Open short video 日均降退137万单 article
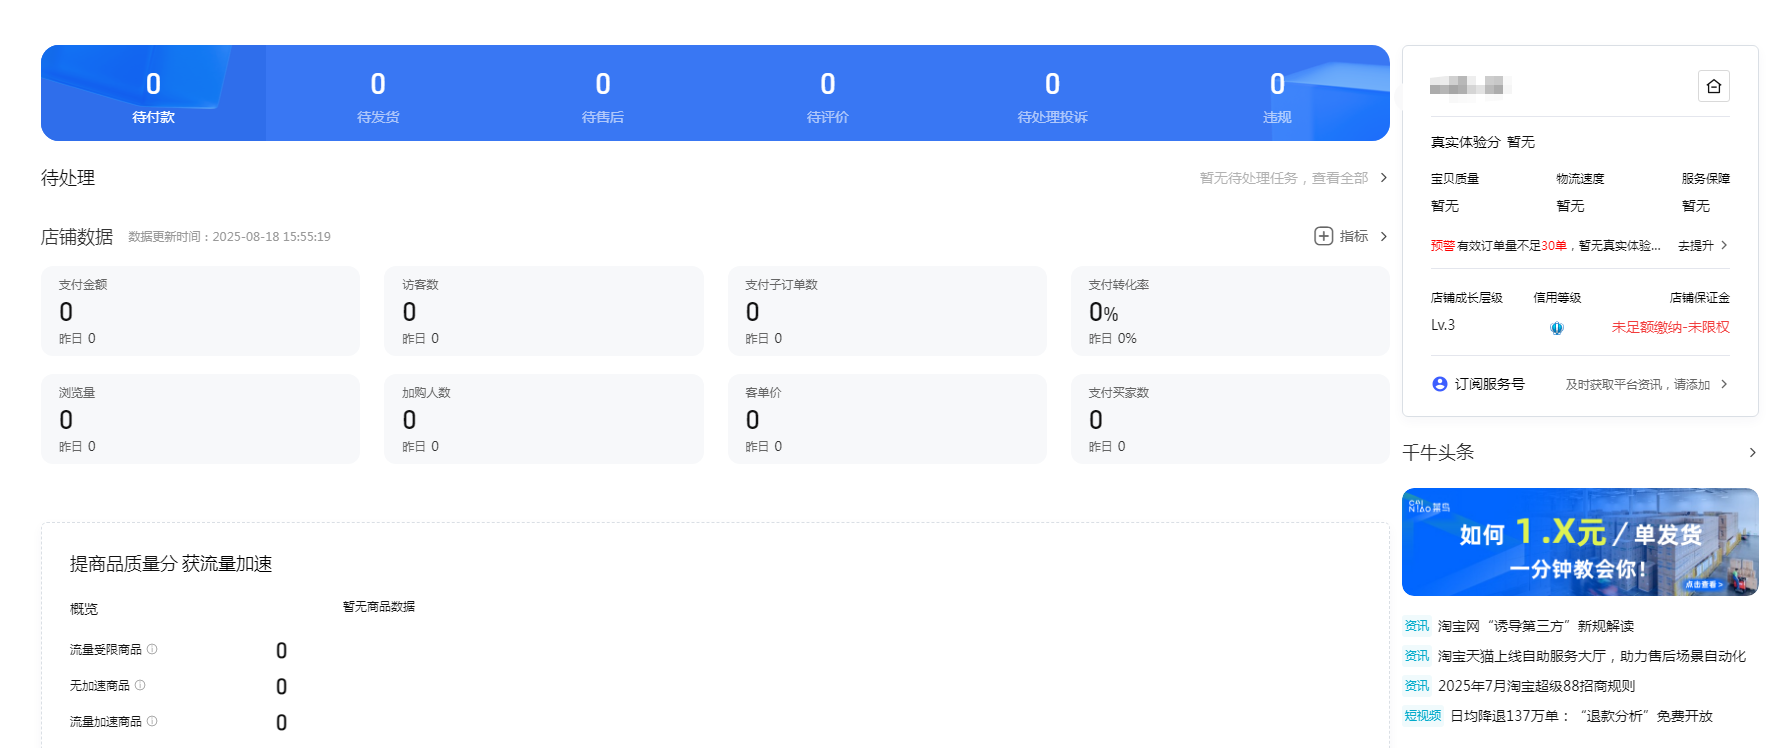The height and width of the screenshot is (748, 1791). [x=1581, y=716]
